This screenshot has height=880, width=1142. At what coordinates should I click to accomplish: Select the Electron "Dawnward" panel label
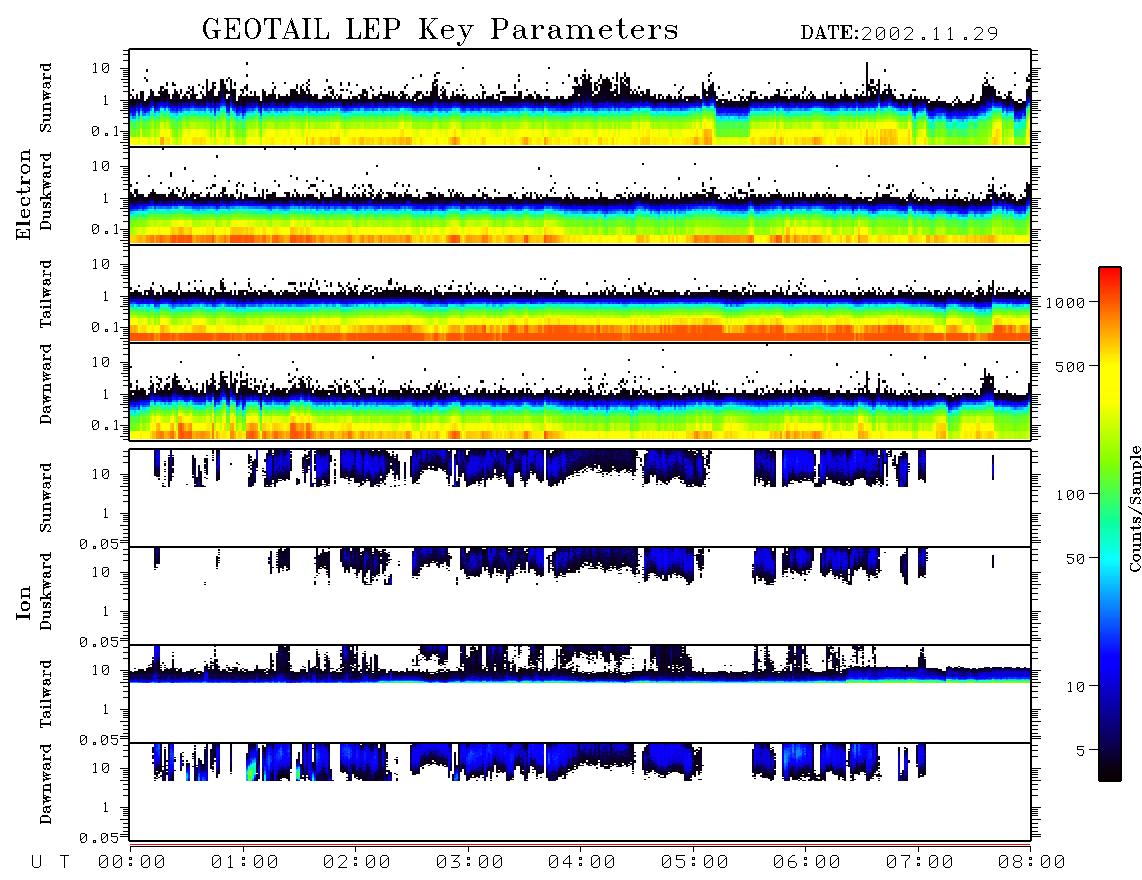(x=46, y=384)
